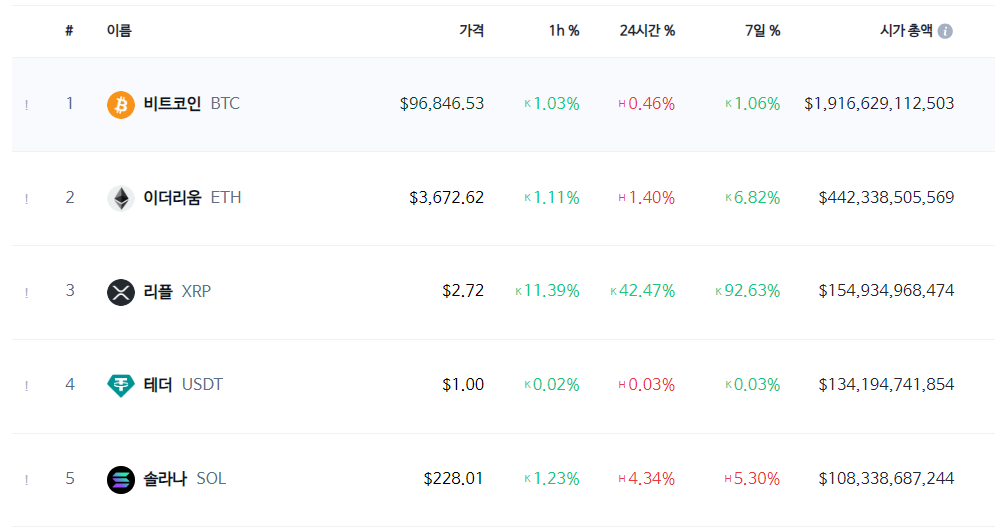Sort by the 1h % column header

pyautogui.click(x=564, y=30)
